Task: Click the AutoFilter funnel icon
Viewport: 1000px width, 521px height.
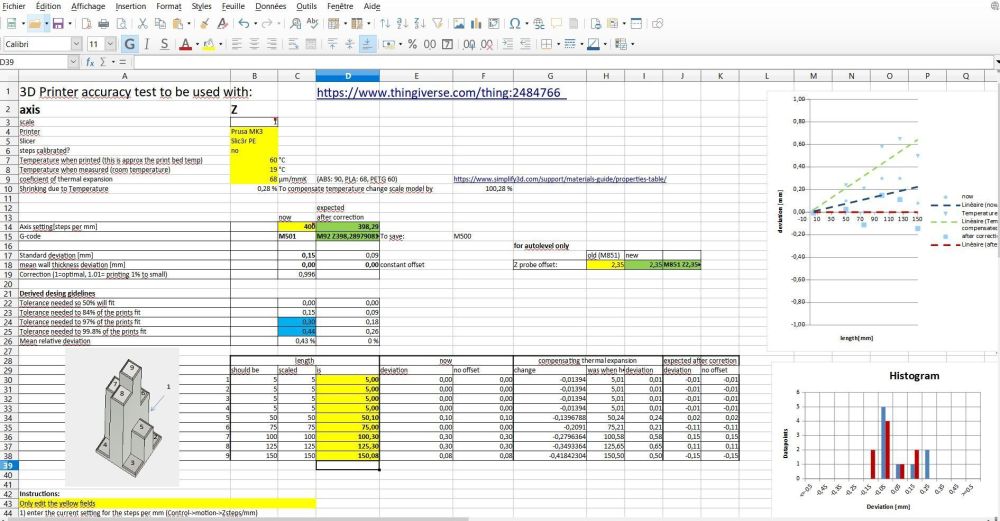Action: tap(438, 24)
